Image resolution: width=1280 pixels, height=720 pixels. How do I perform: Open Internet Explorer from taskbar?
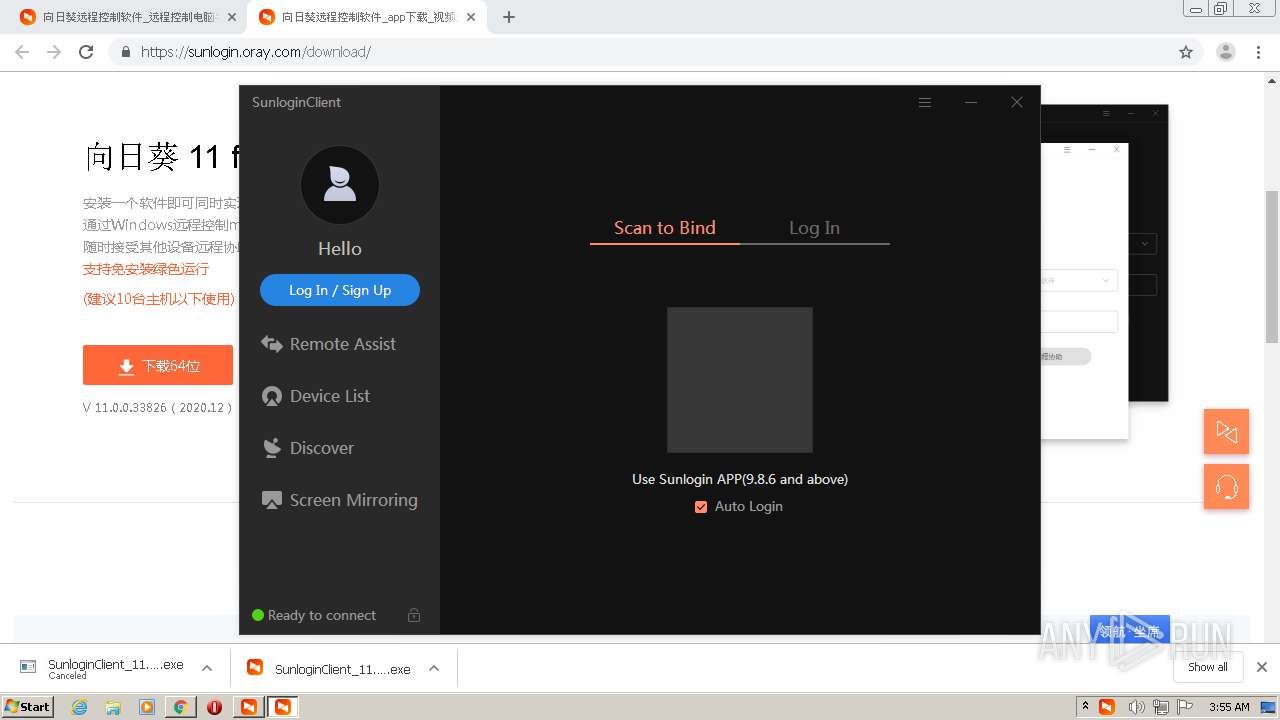click(x=79, y=707)
